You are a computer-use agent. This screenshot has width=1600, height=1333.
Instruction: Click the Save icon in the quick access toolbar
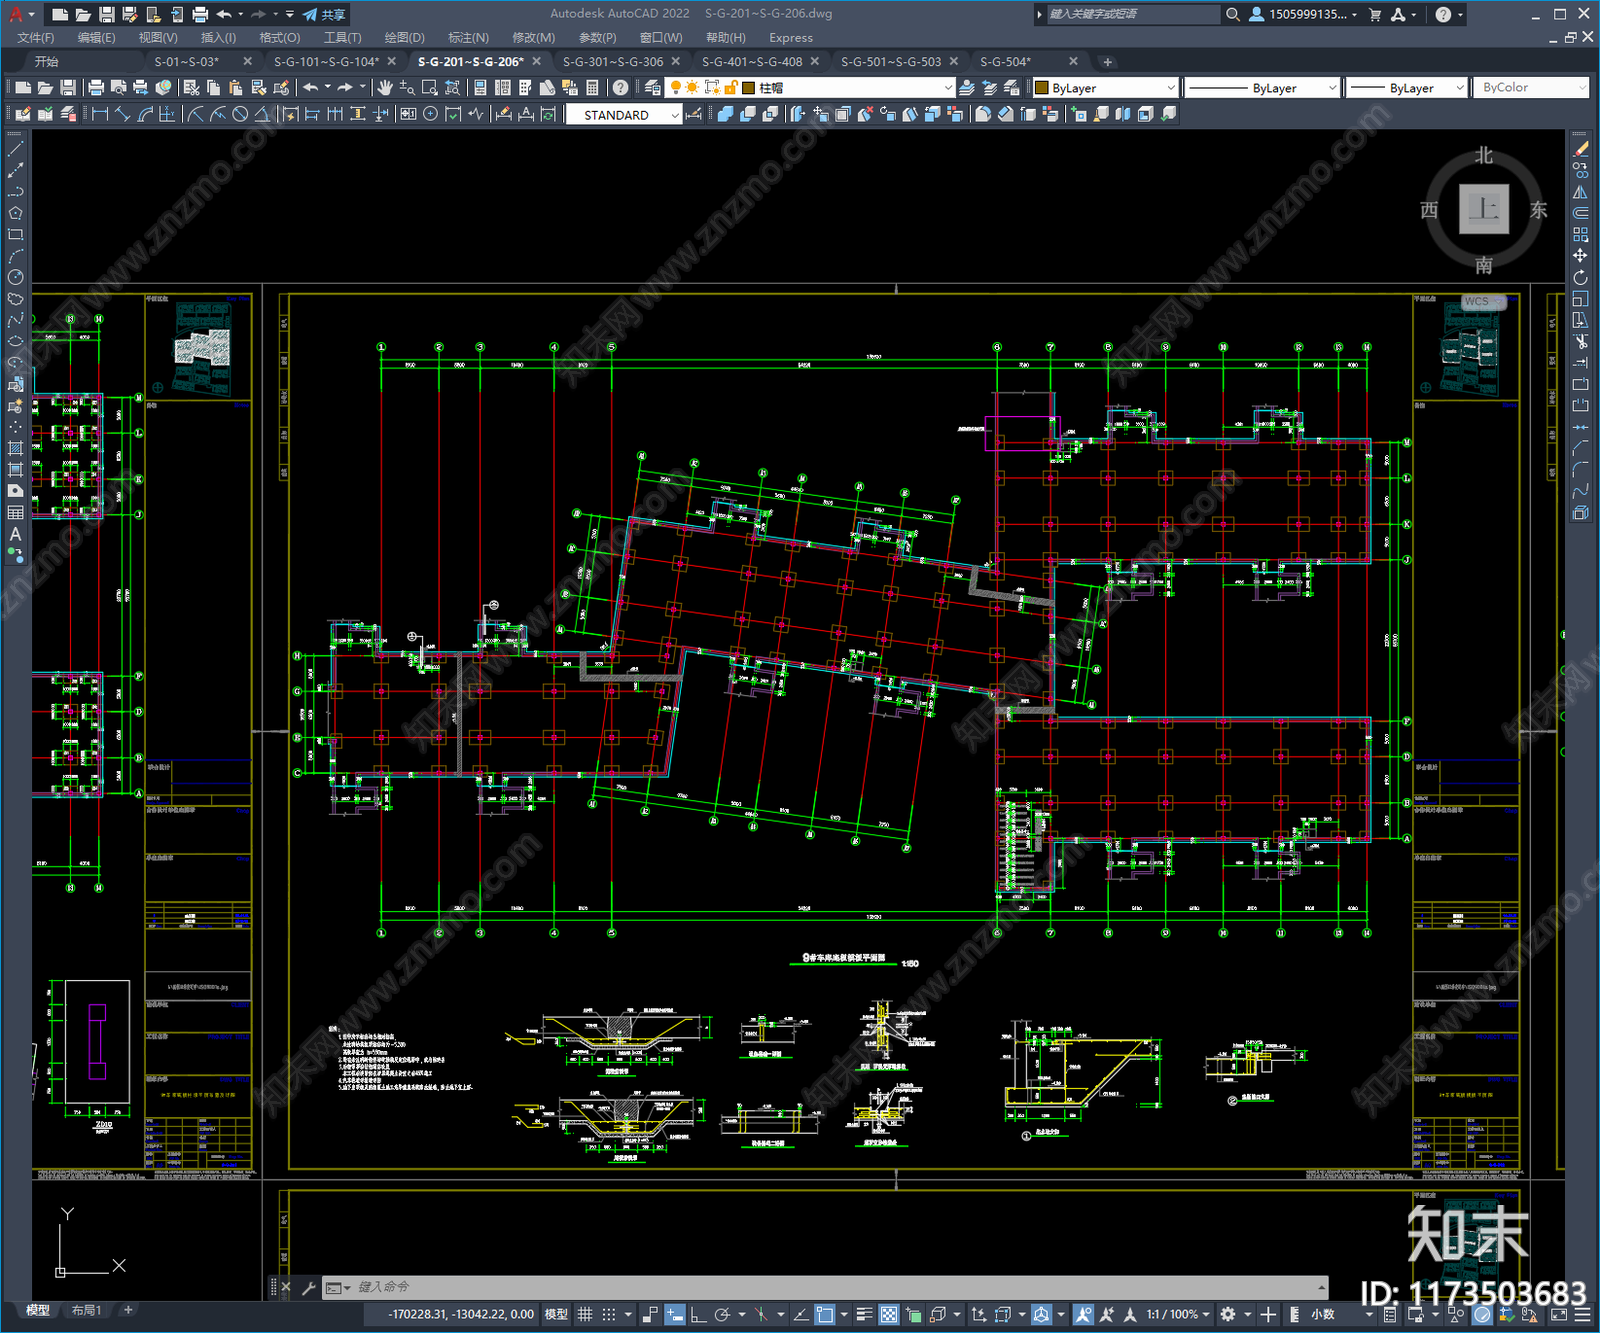106,14
